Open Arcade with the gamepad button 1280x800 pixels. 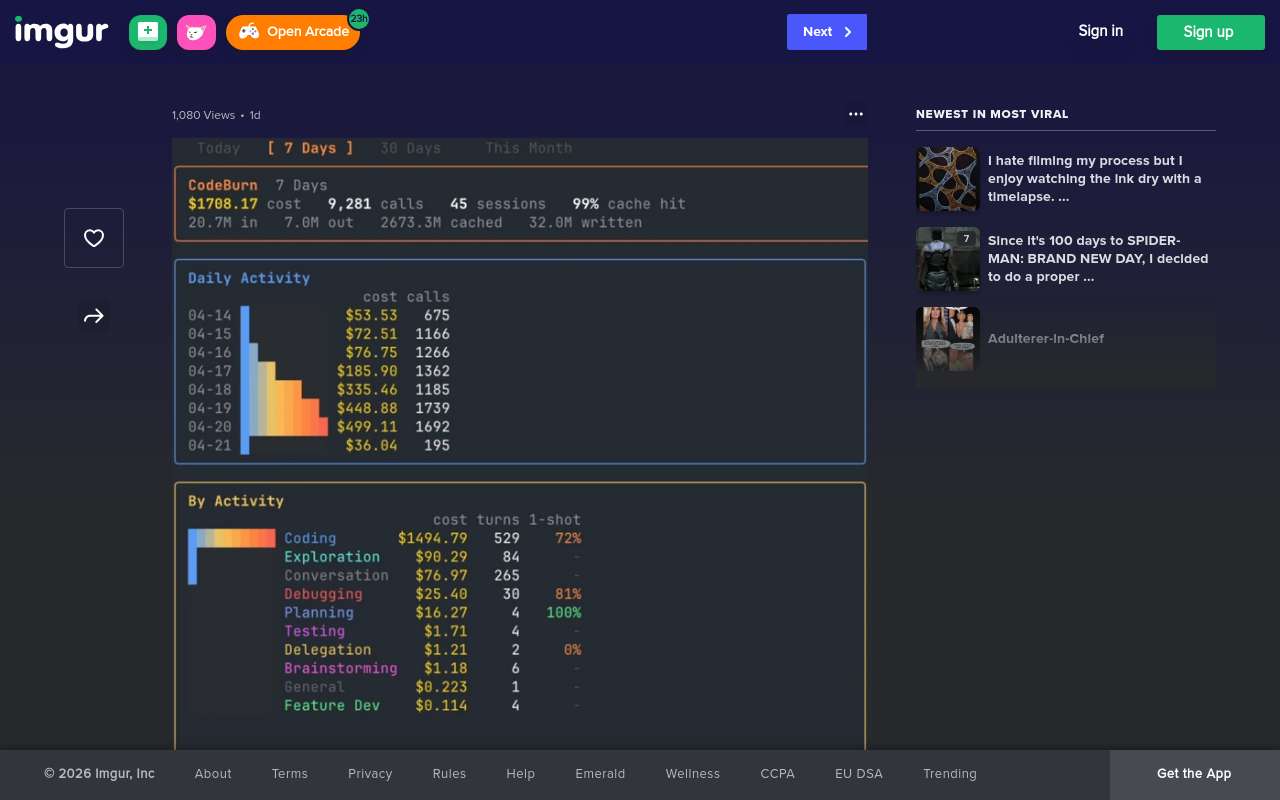click(292, 32)
